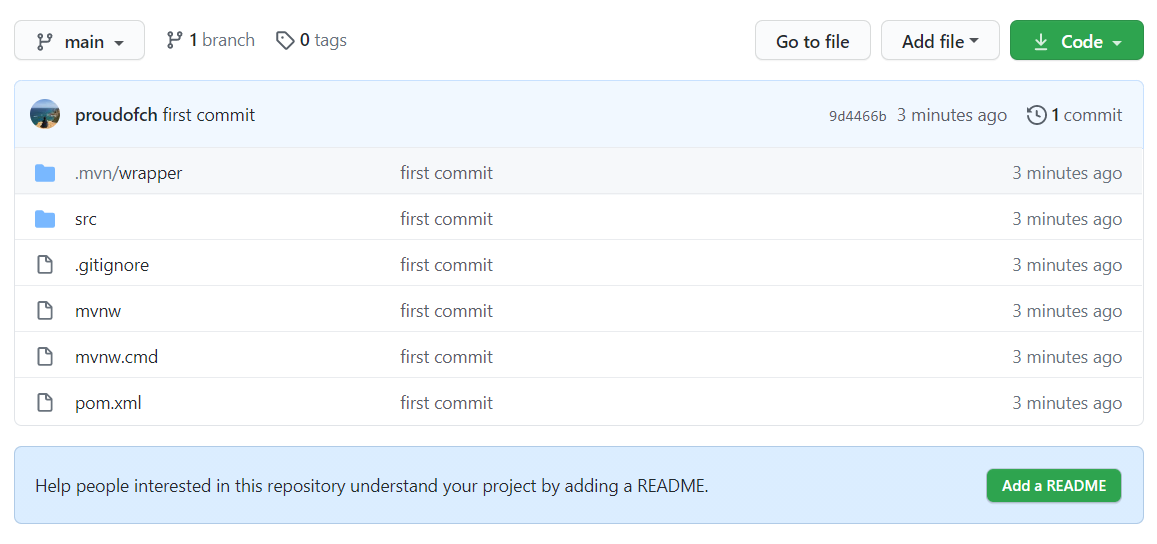View the 1 branch link
Screen dimensions: 1157x544
pyautogui.click(x=210, y=40)
